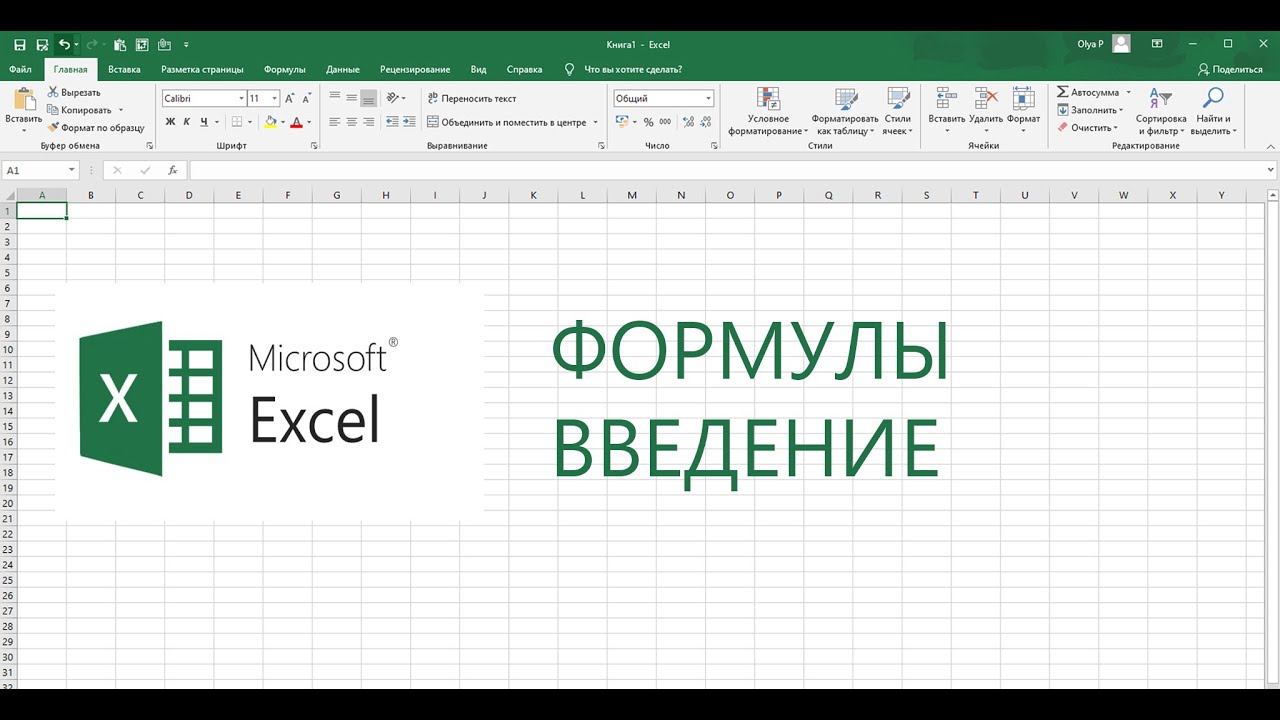Toggle underline Ч formatting

tap(204, 122)
